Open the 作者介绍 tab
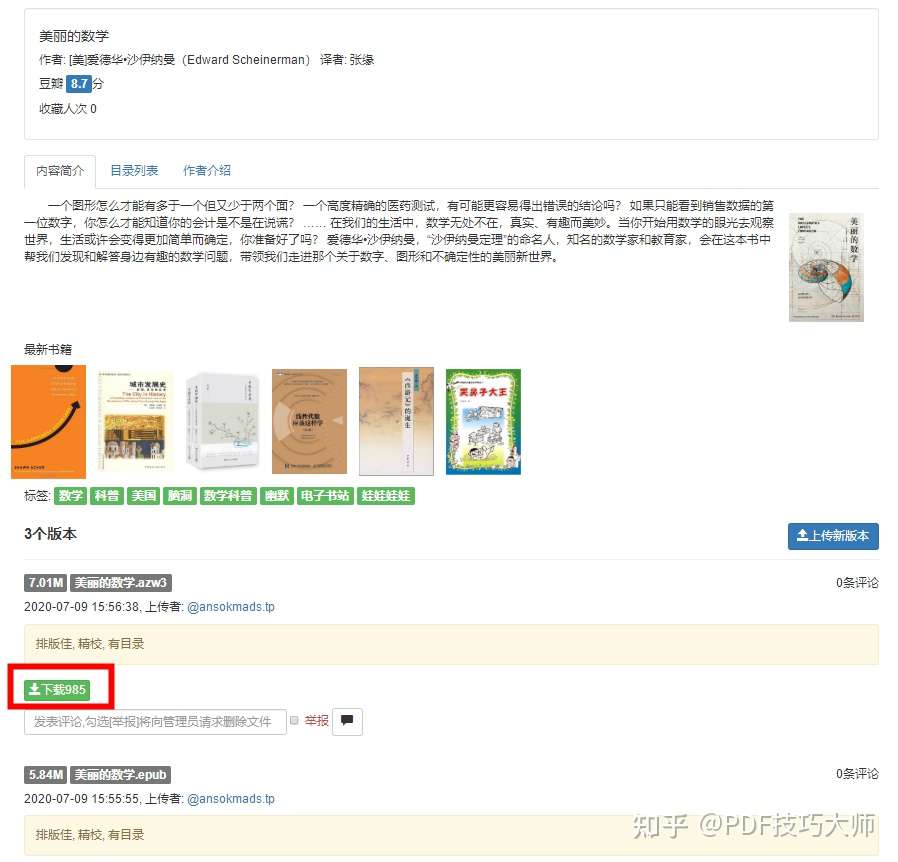 click(207, 171)
